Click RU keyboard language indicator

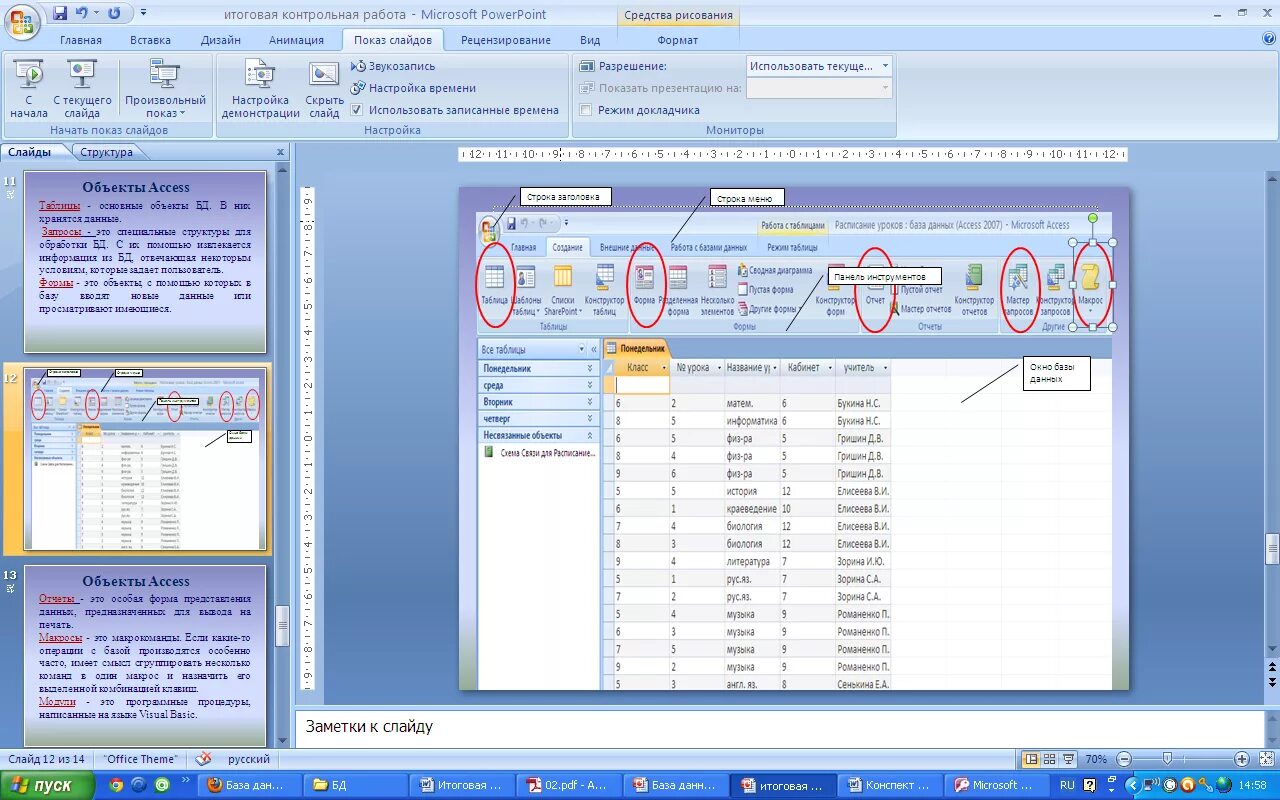pyautogui.click(x=1067, y=785)
